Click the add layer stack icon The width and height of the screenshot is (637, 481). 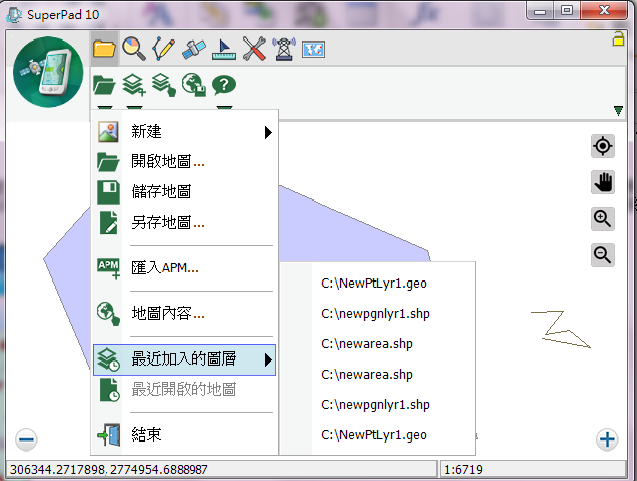click(134, 85)
